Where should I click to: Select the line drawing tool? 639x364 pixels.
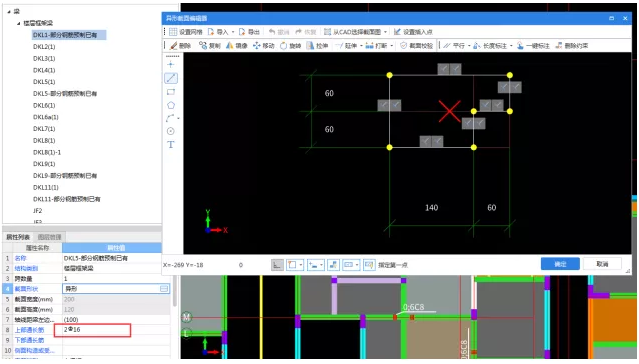pos(171,78)
